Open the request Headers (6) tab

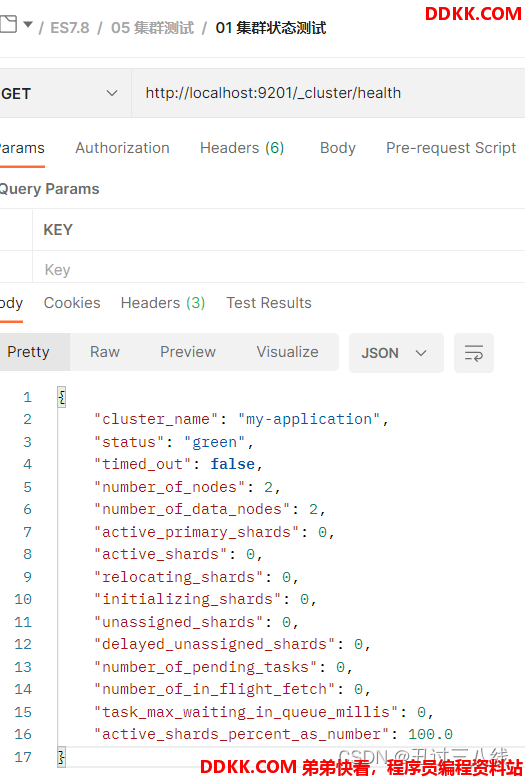(x=242, y=148)
